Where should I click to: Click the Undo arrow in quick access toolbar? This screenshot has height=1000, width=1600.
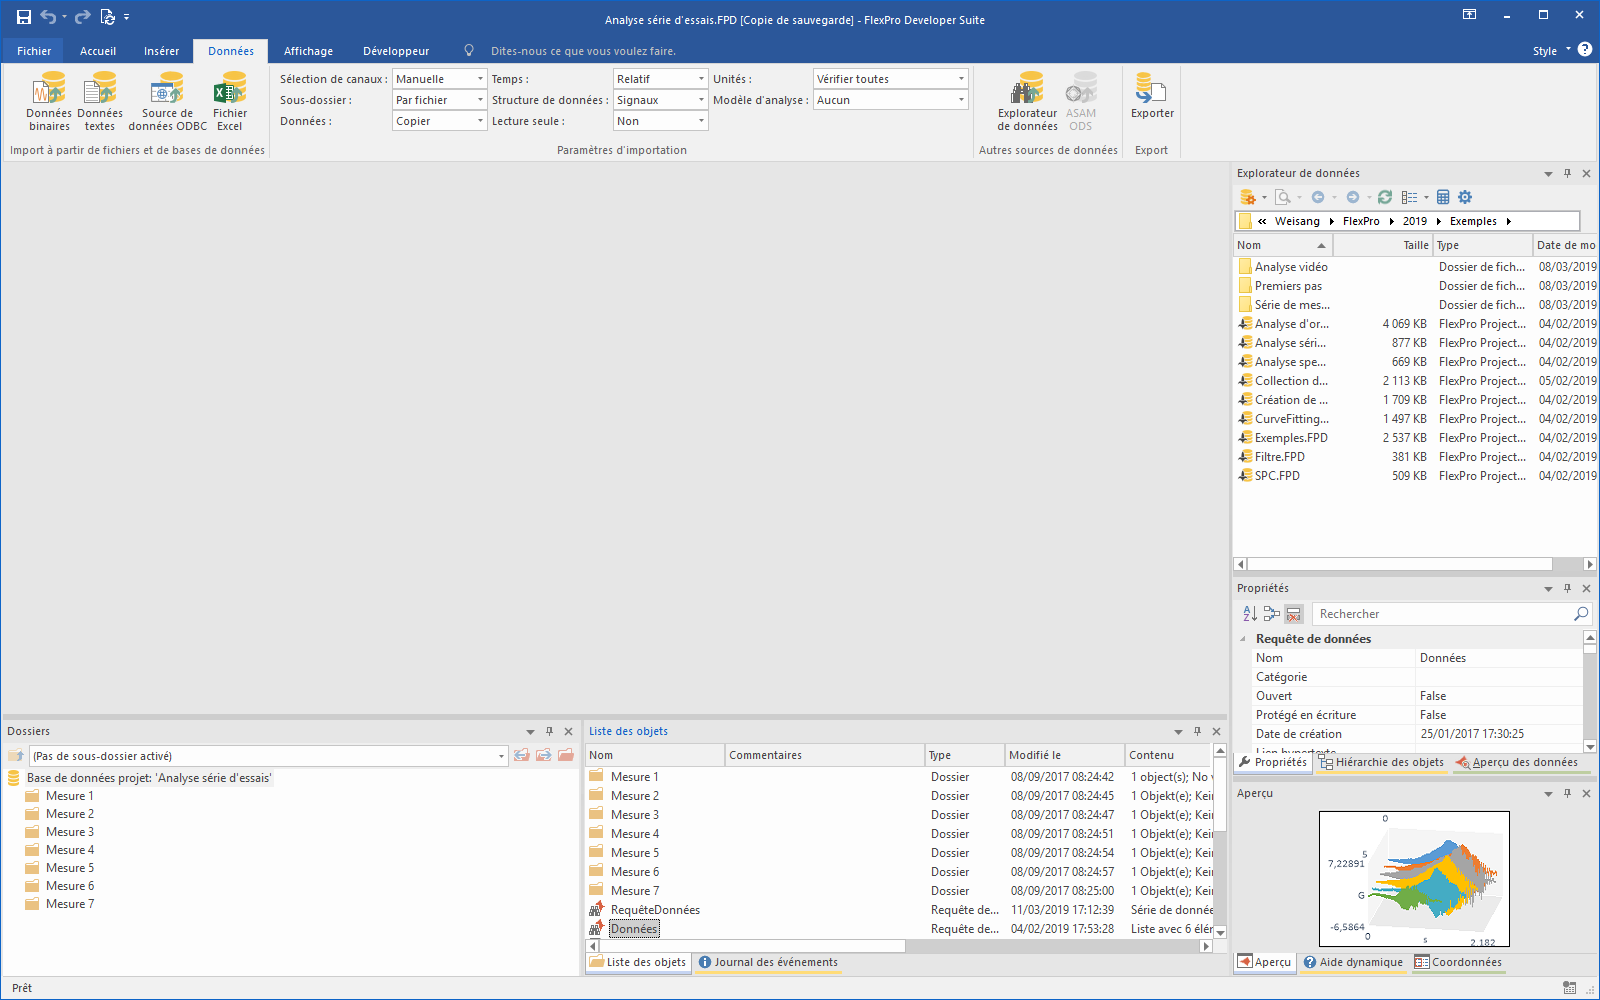48,17
